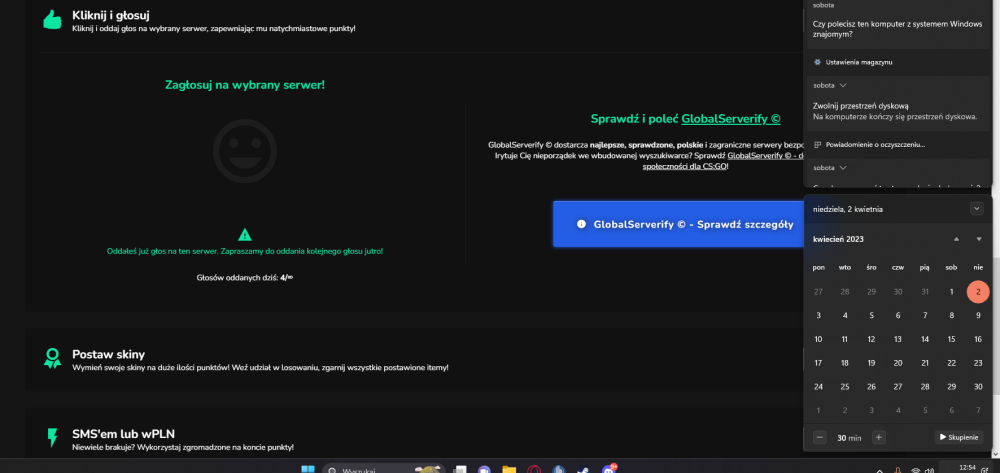Open the Czy polecisz ten komputer notification
1000x473 pixels.
point(899,24)
